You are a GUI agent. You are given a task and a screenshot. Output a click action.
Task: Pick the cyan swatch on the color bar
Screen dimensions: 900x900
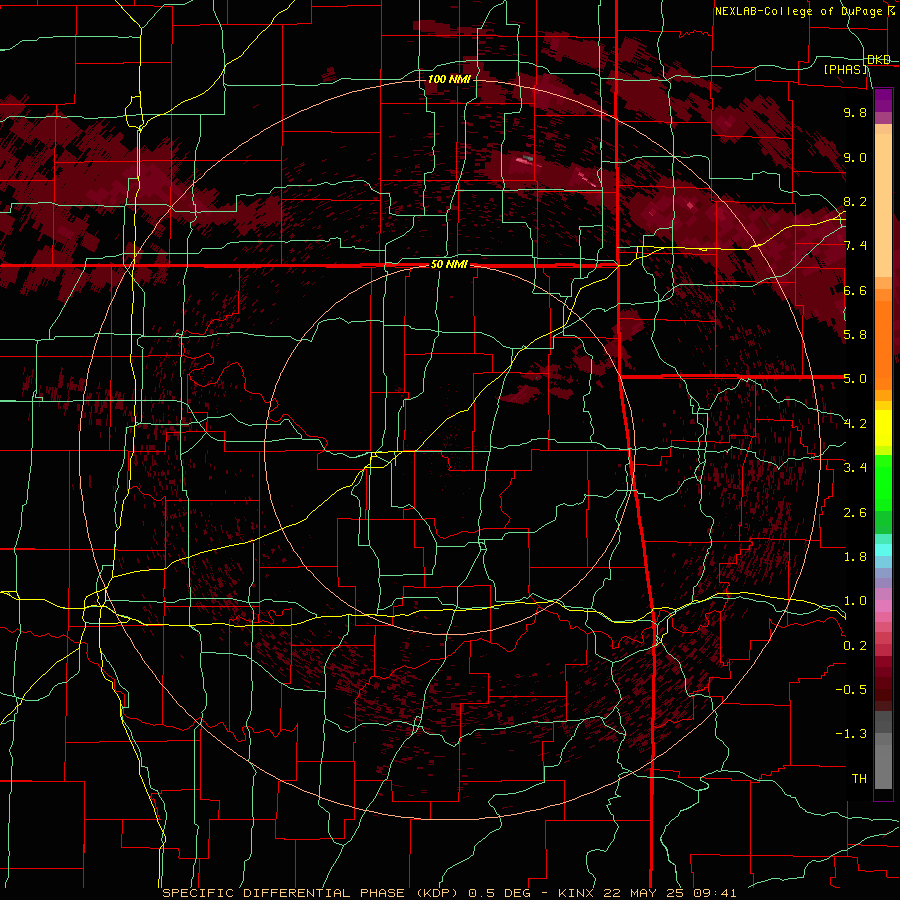click(x=883, y=550)
